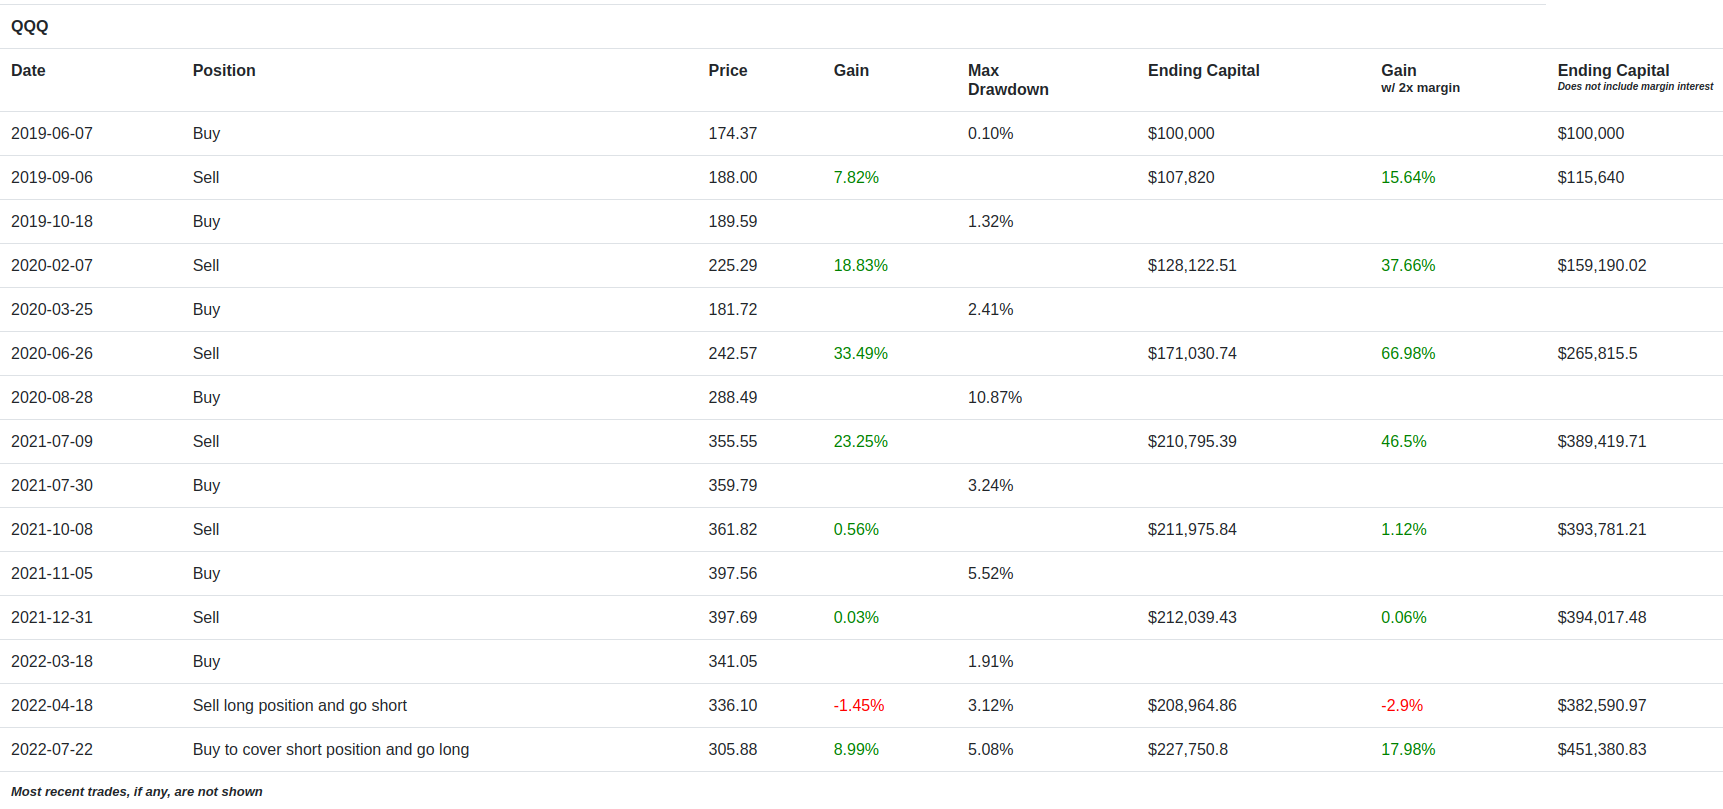
Task: Select the date 2019-06-07
Action: [x=52, y=134]
